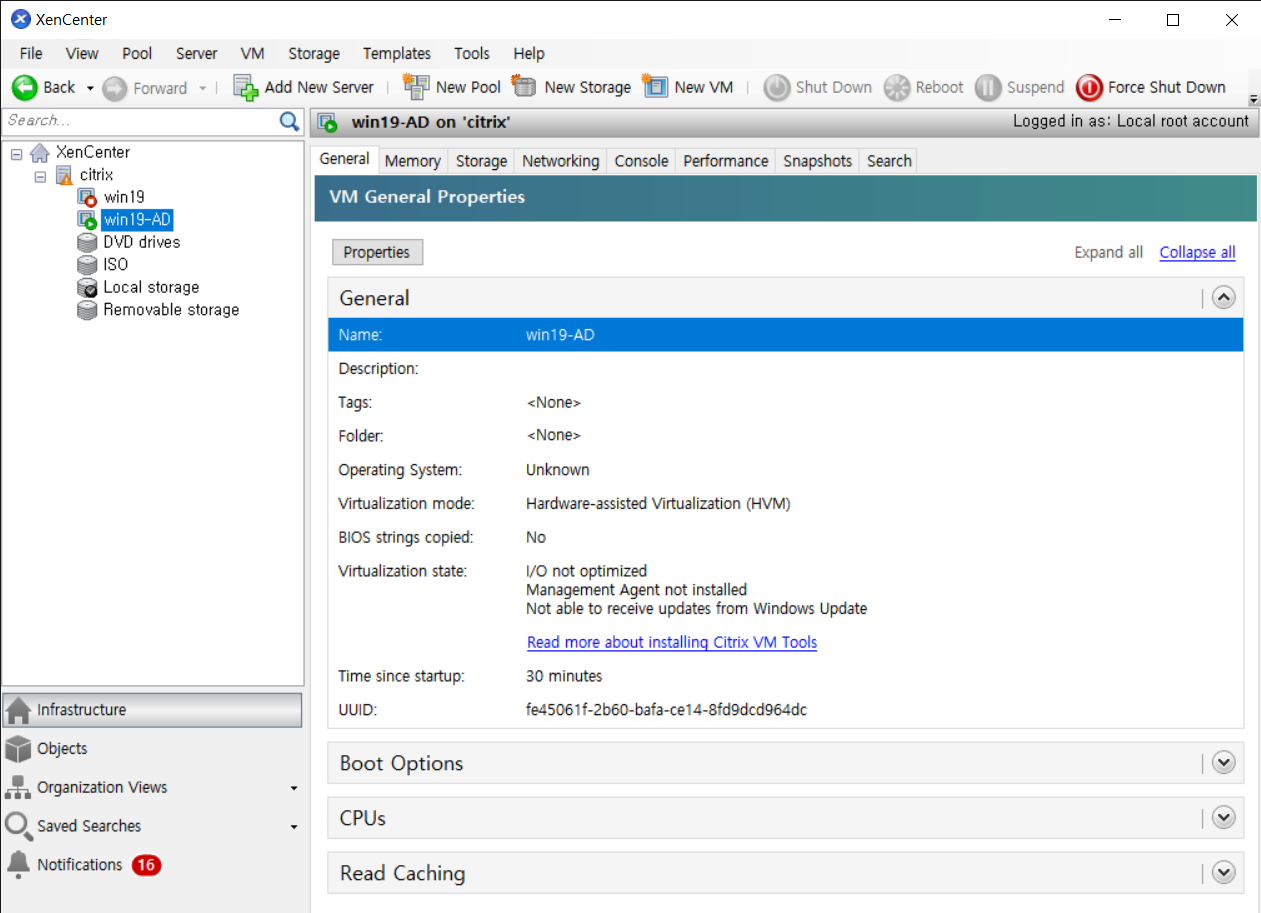Screen dimensions: 1261x913
Task: Select the Name row showing win19-AD
Action: click(x=785, y=335)
